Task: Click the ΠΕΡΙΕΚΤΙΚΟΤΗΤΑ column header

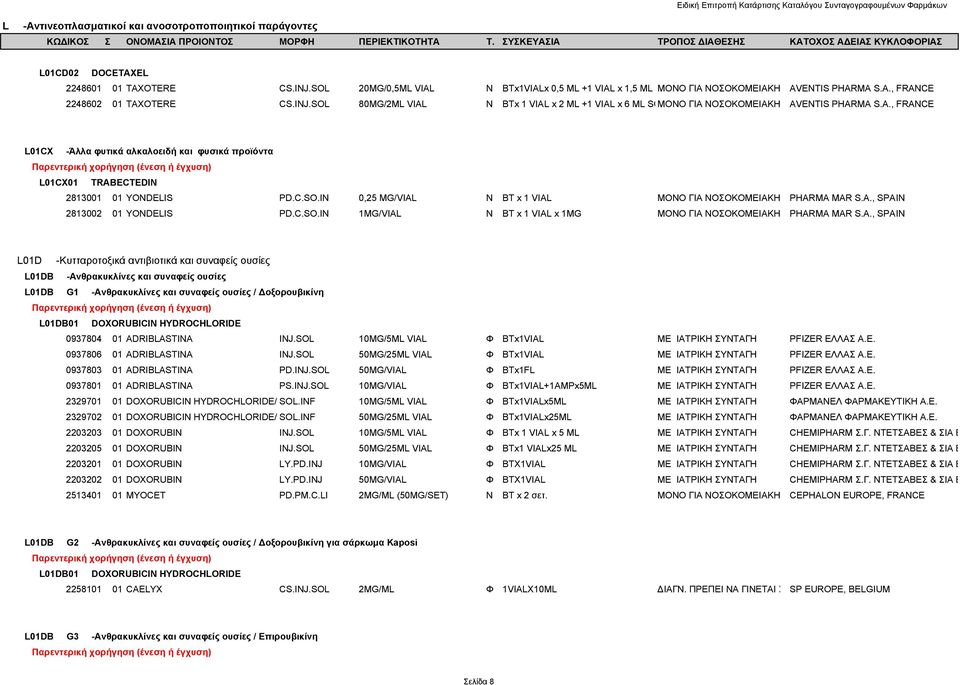Action: click(x=399, y=42)
